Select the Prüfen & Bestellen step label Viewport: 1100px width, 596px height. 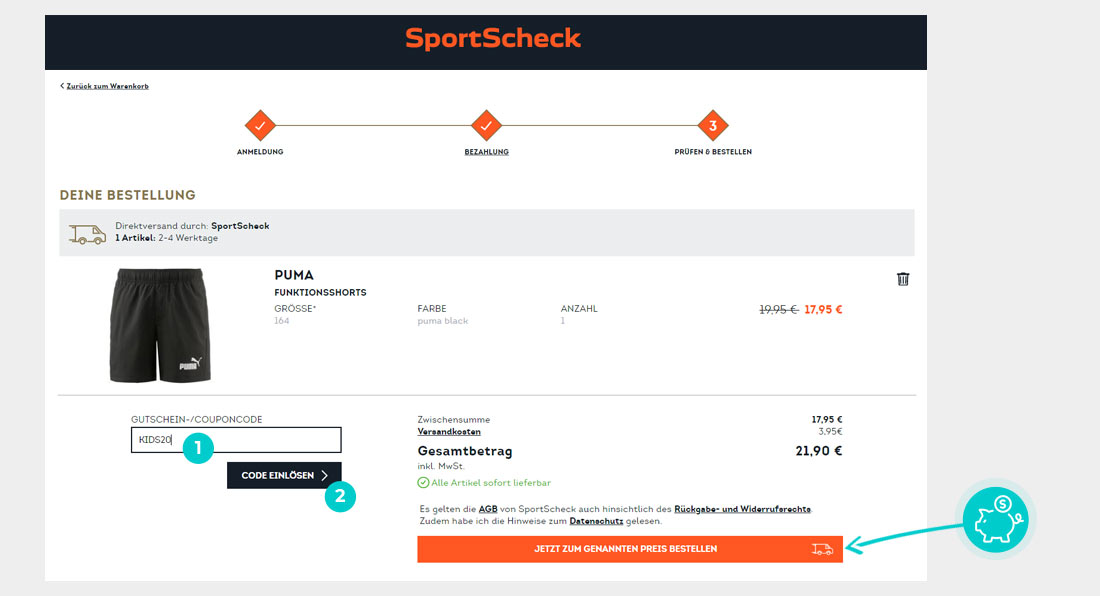713,152
